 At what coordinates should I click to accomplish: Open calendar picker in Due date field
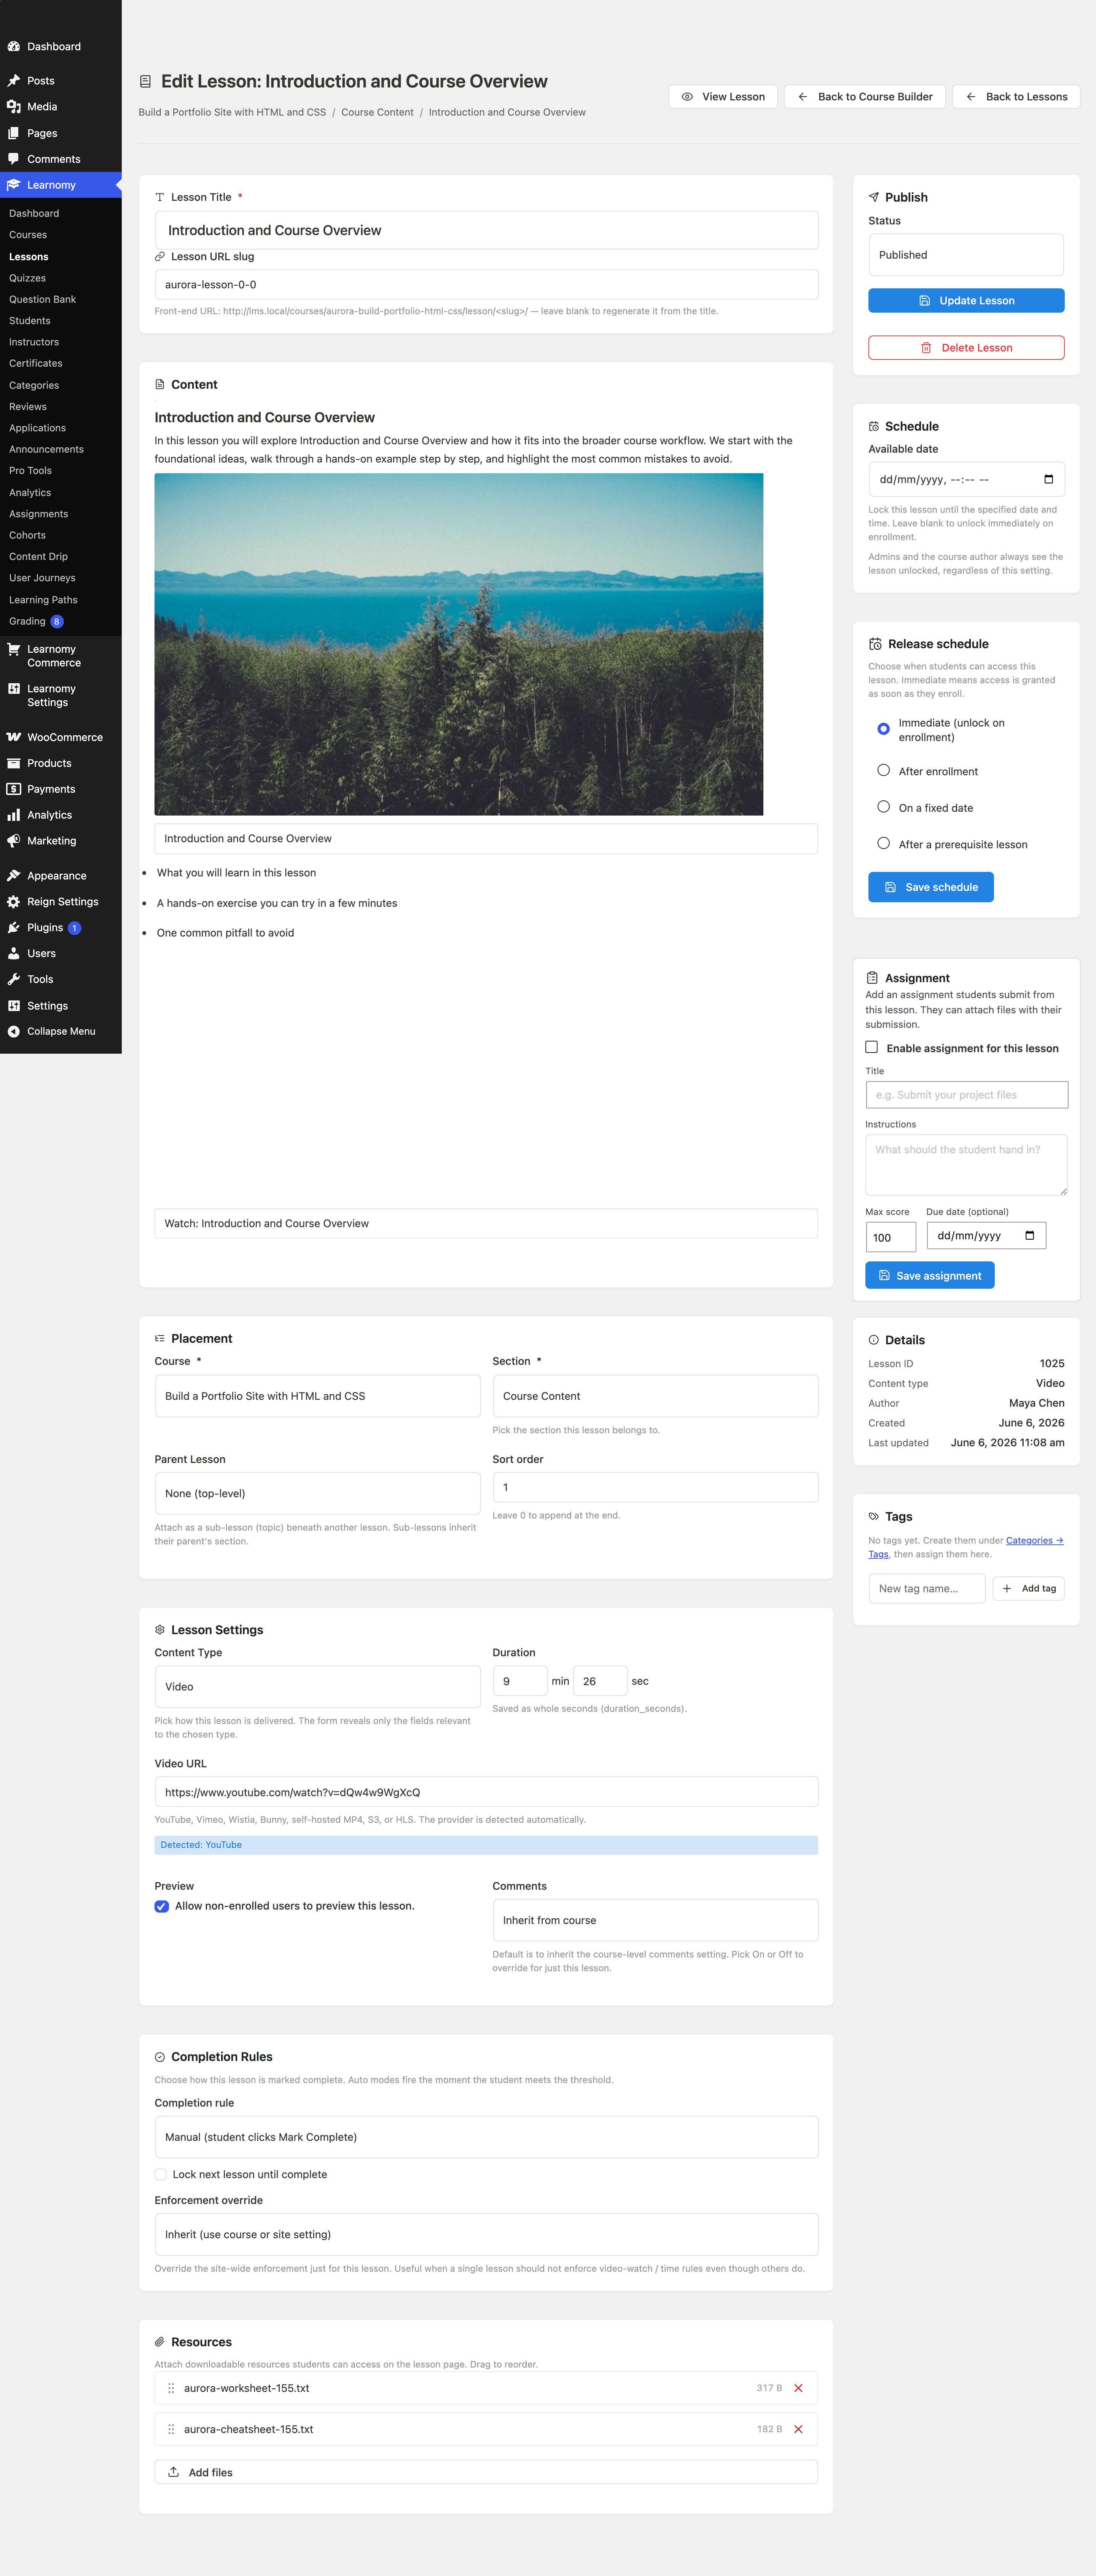coord(1030,1235)
